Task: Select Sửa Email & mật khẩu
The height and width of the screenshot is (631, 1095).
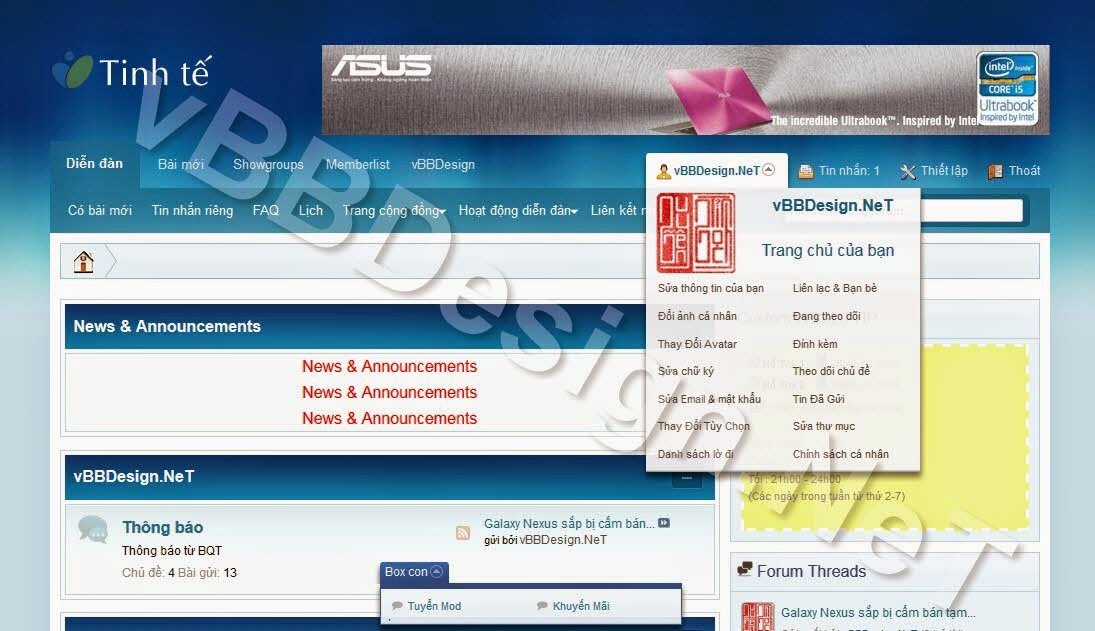Action: (709, 399)
